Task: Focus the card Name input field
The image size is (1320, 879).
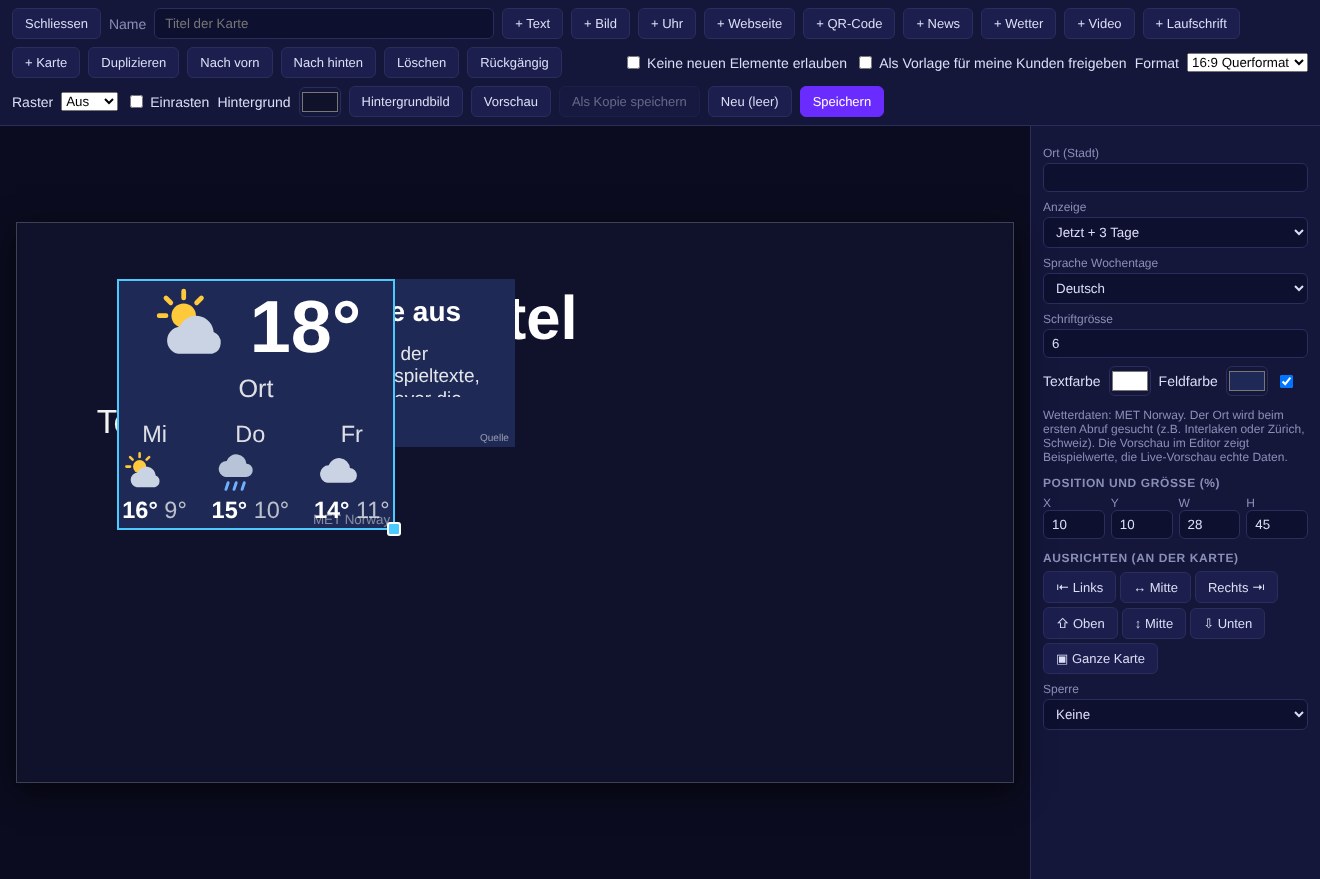Action: click(324, 24)
